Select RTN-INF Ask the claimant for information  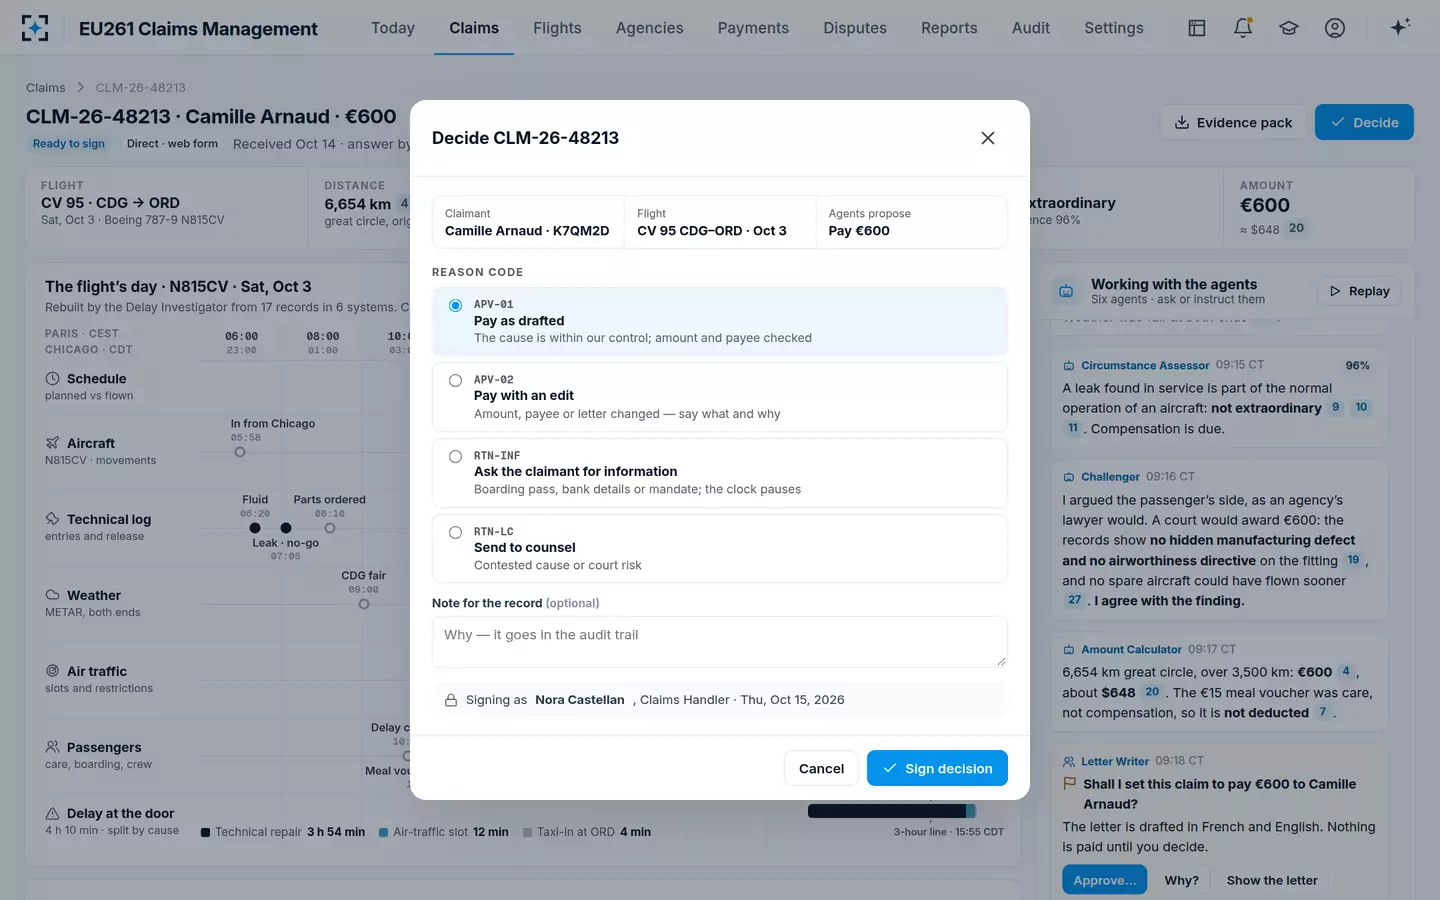(720, 473)
